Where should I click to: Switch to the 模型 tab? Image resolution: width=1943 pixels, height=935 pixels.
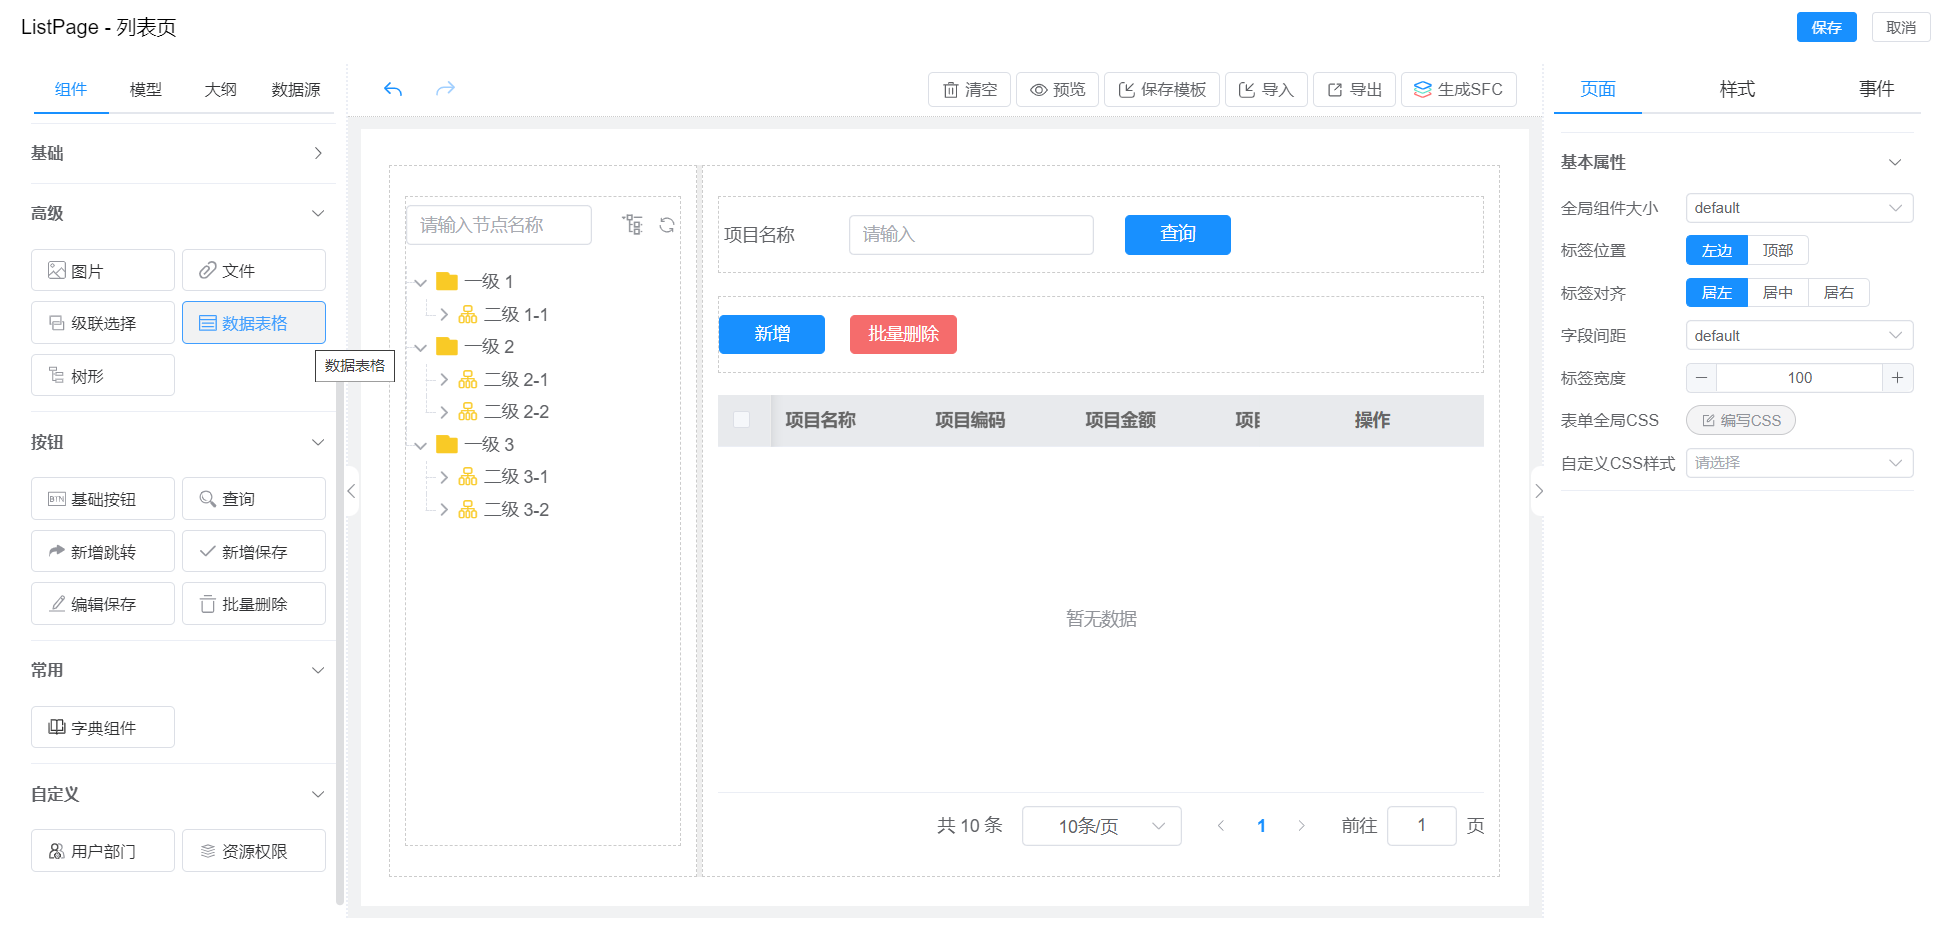pos(146,89)
